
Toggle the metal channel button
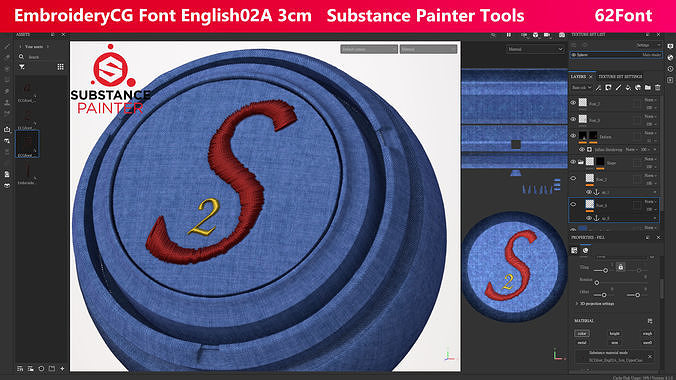582,342
